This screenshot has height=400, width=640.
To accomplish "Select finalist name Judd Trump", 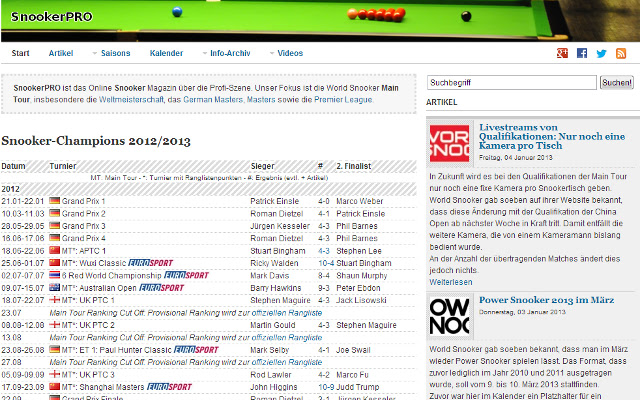I will pyautogui.click(x=358, y=387).
